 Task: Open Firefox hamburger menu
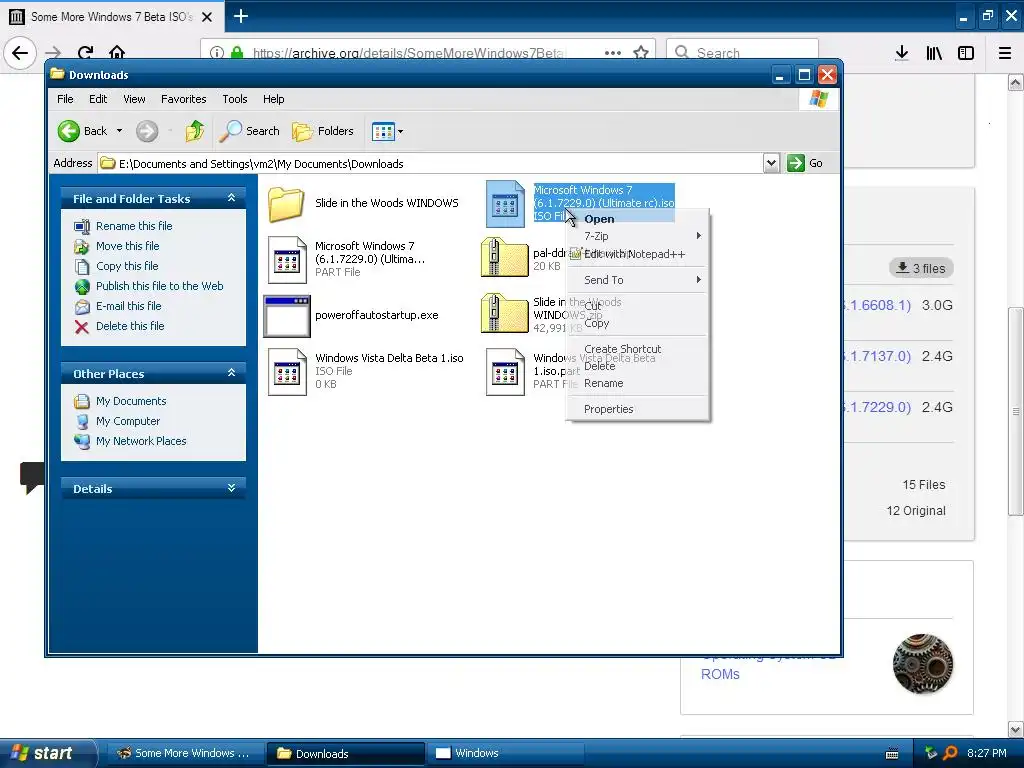pos(1005,53)
